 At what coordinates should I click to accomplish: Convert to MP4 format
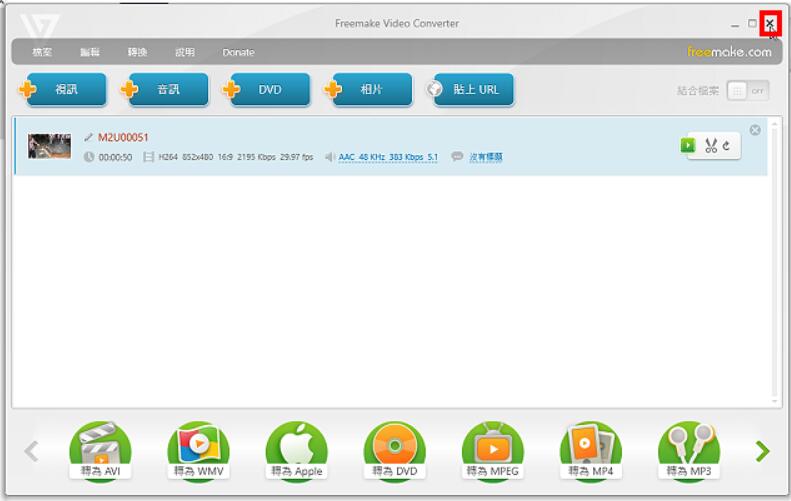pyautogui.click(x=591, y=451)
